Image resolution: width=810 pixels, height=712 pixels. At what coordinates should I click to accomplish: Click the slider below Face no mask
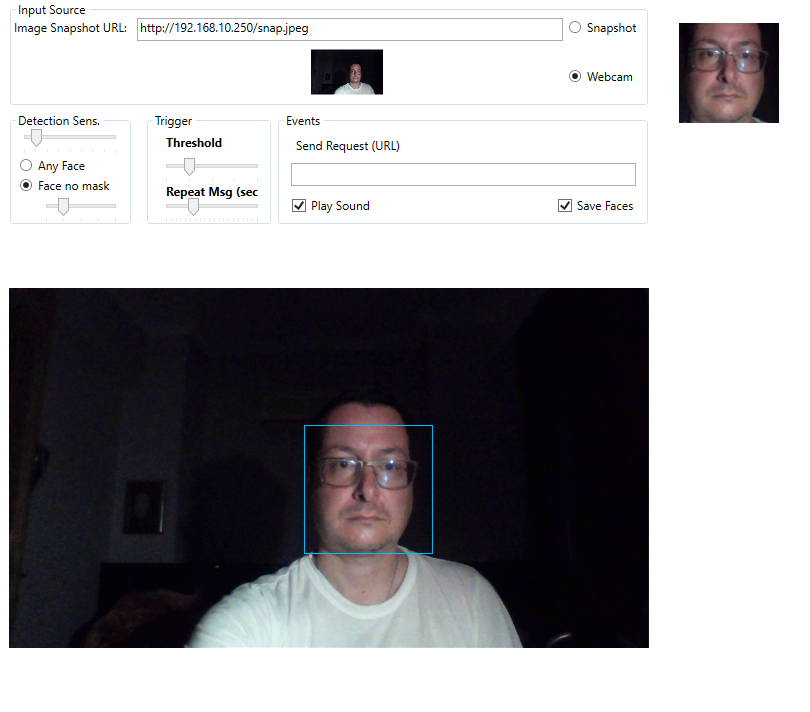tap(63, 207)
